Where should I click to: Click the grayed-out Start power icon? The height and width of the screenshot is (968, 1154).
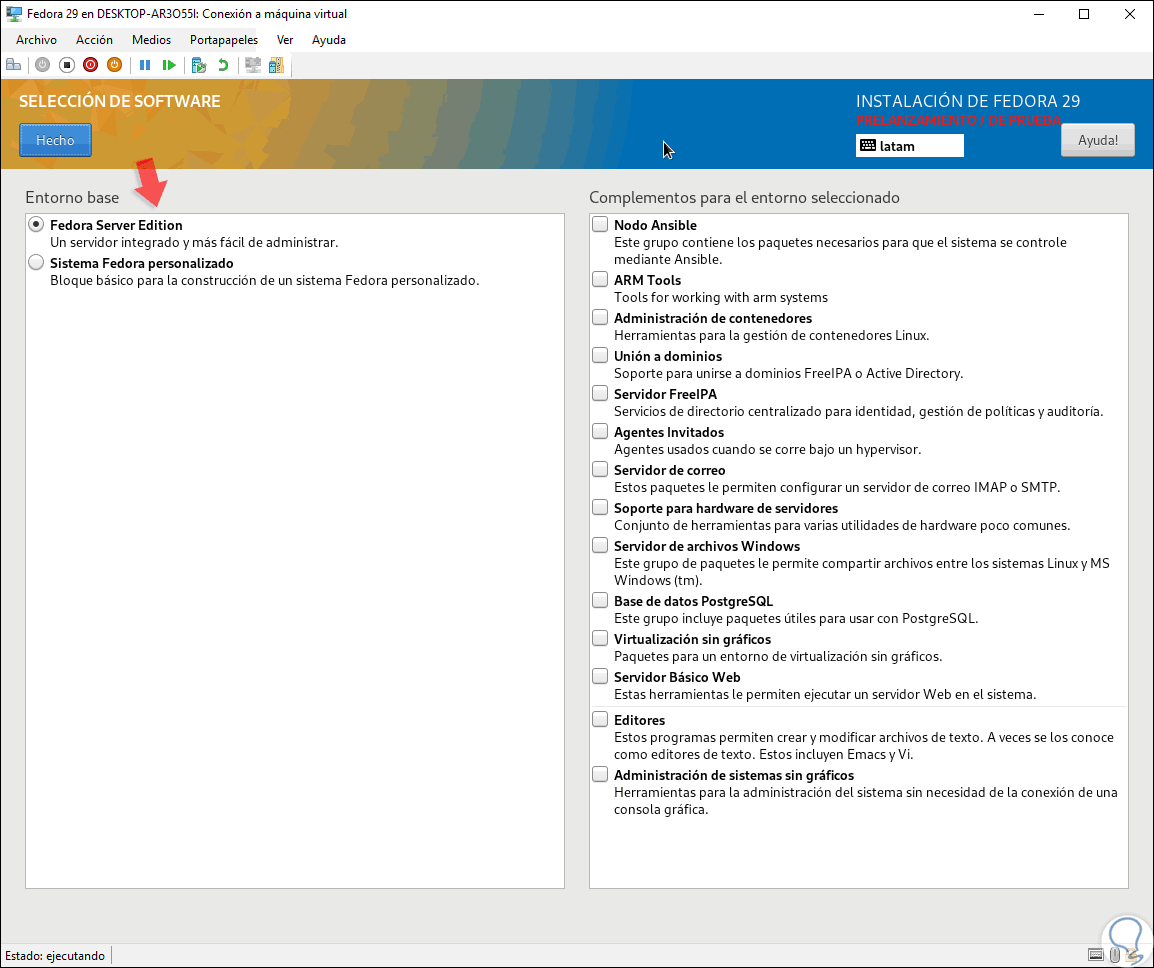click(43, 65)
